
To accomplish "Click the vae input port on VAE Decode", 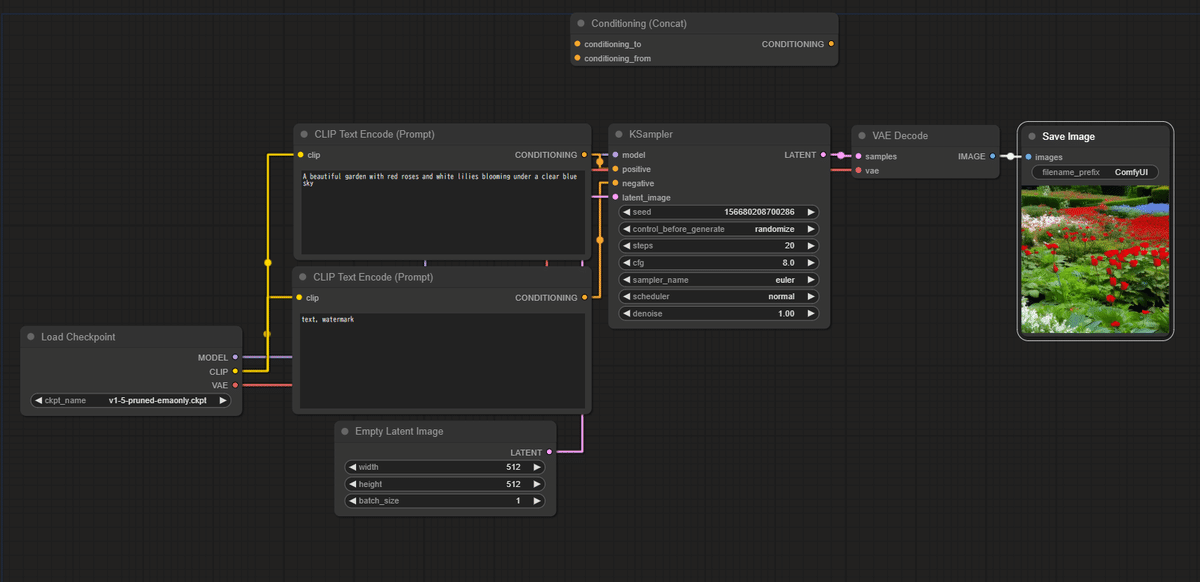I will click(859, 171).
